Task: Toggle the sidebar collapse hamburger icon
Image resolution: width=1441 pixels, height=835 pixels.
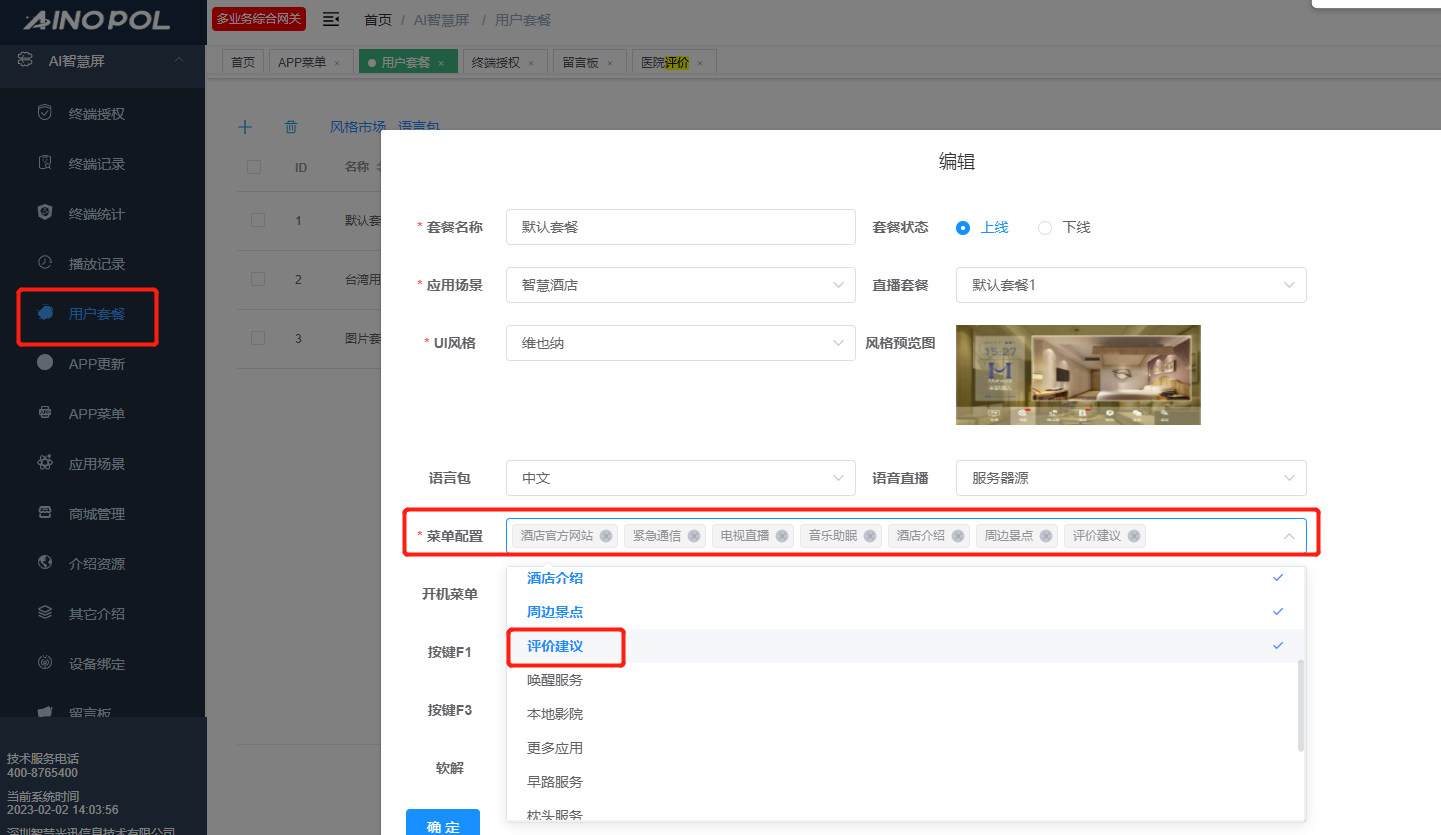Action: click(331, 20)
